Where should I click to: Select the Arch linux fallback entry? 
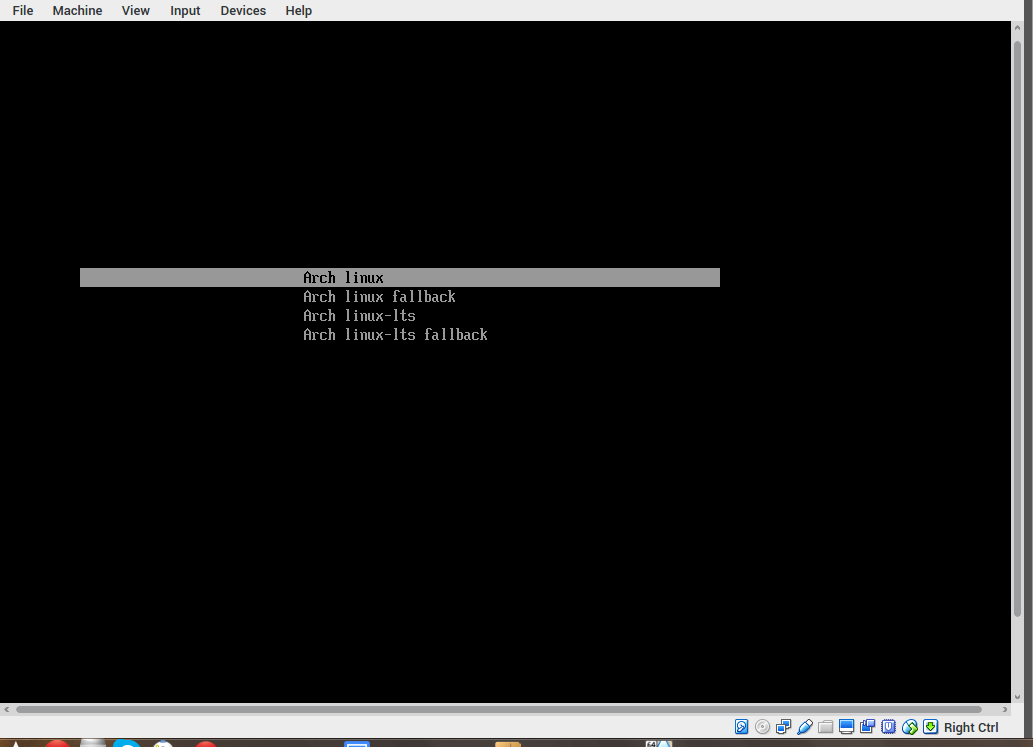coord(379,296)
